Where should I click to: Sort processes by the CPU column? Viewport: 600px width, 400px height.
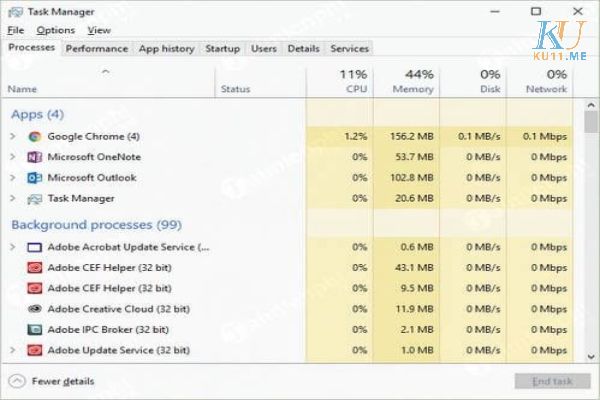(340, 82)
